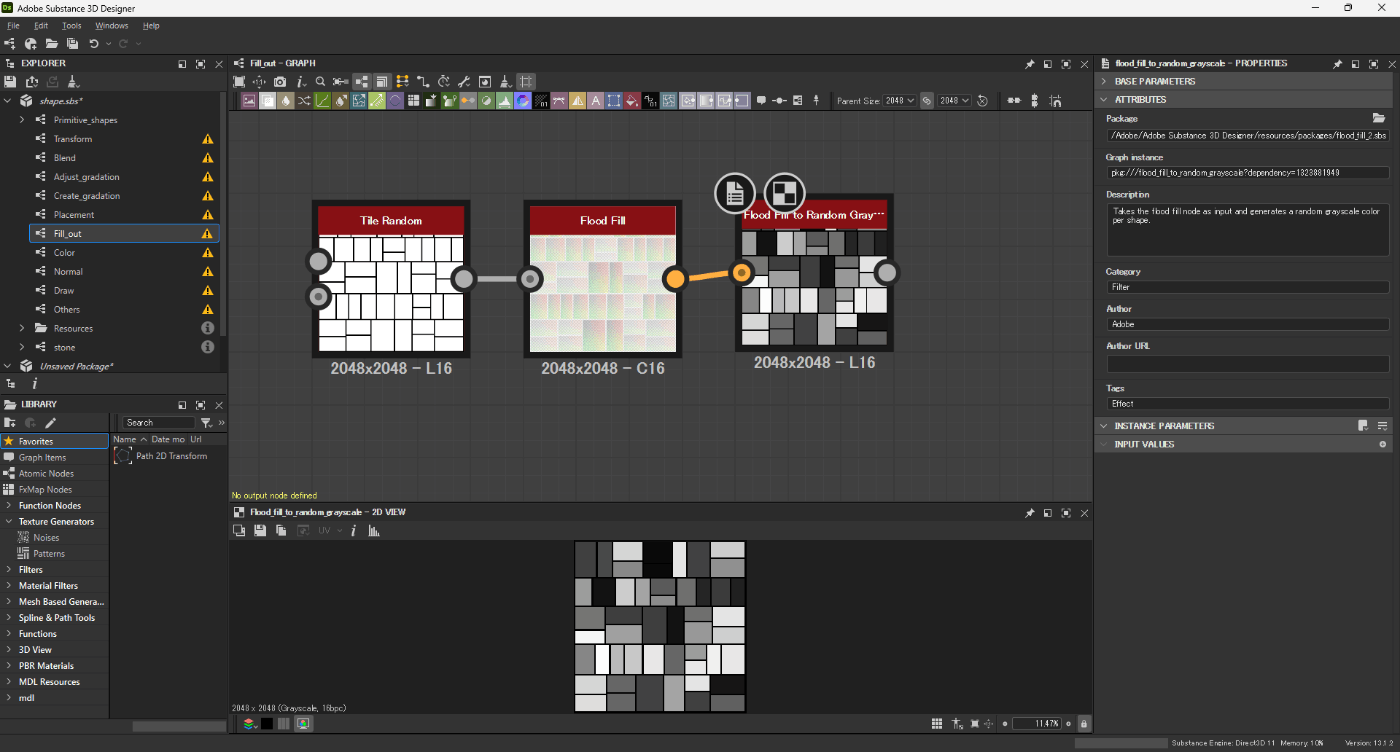Click the Author URL field
The height and width of the screenshot is (752, 1400).
coord(1248,363)
